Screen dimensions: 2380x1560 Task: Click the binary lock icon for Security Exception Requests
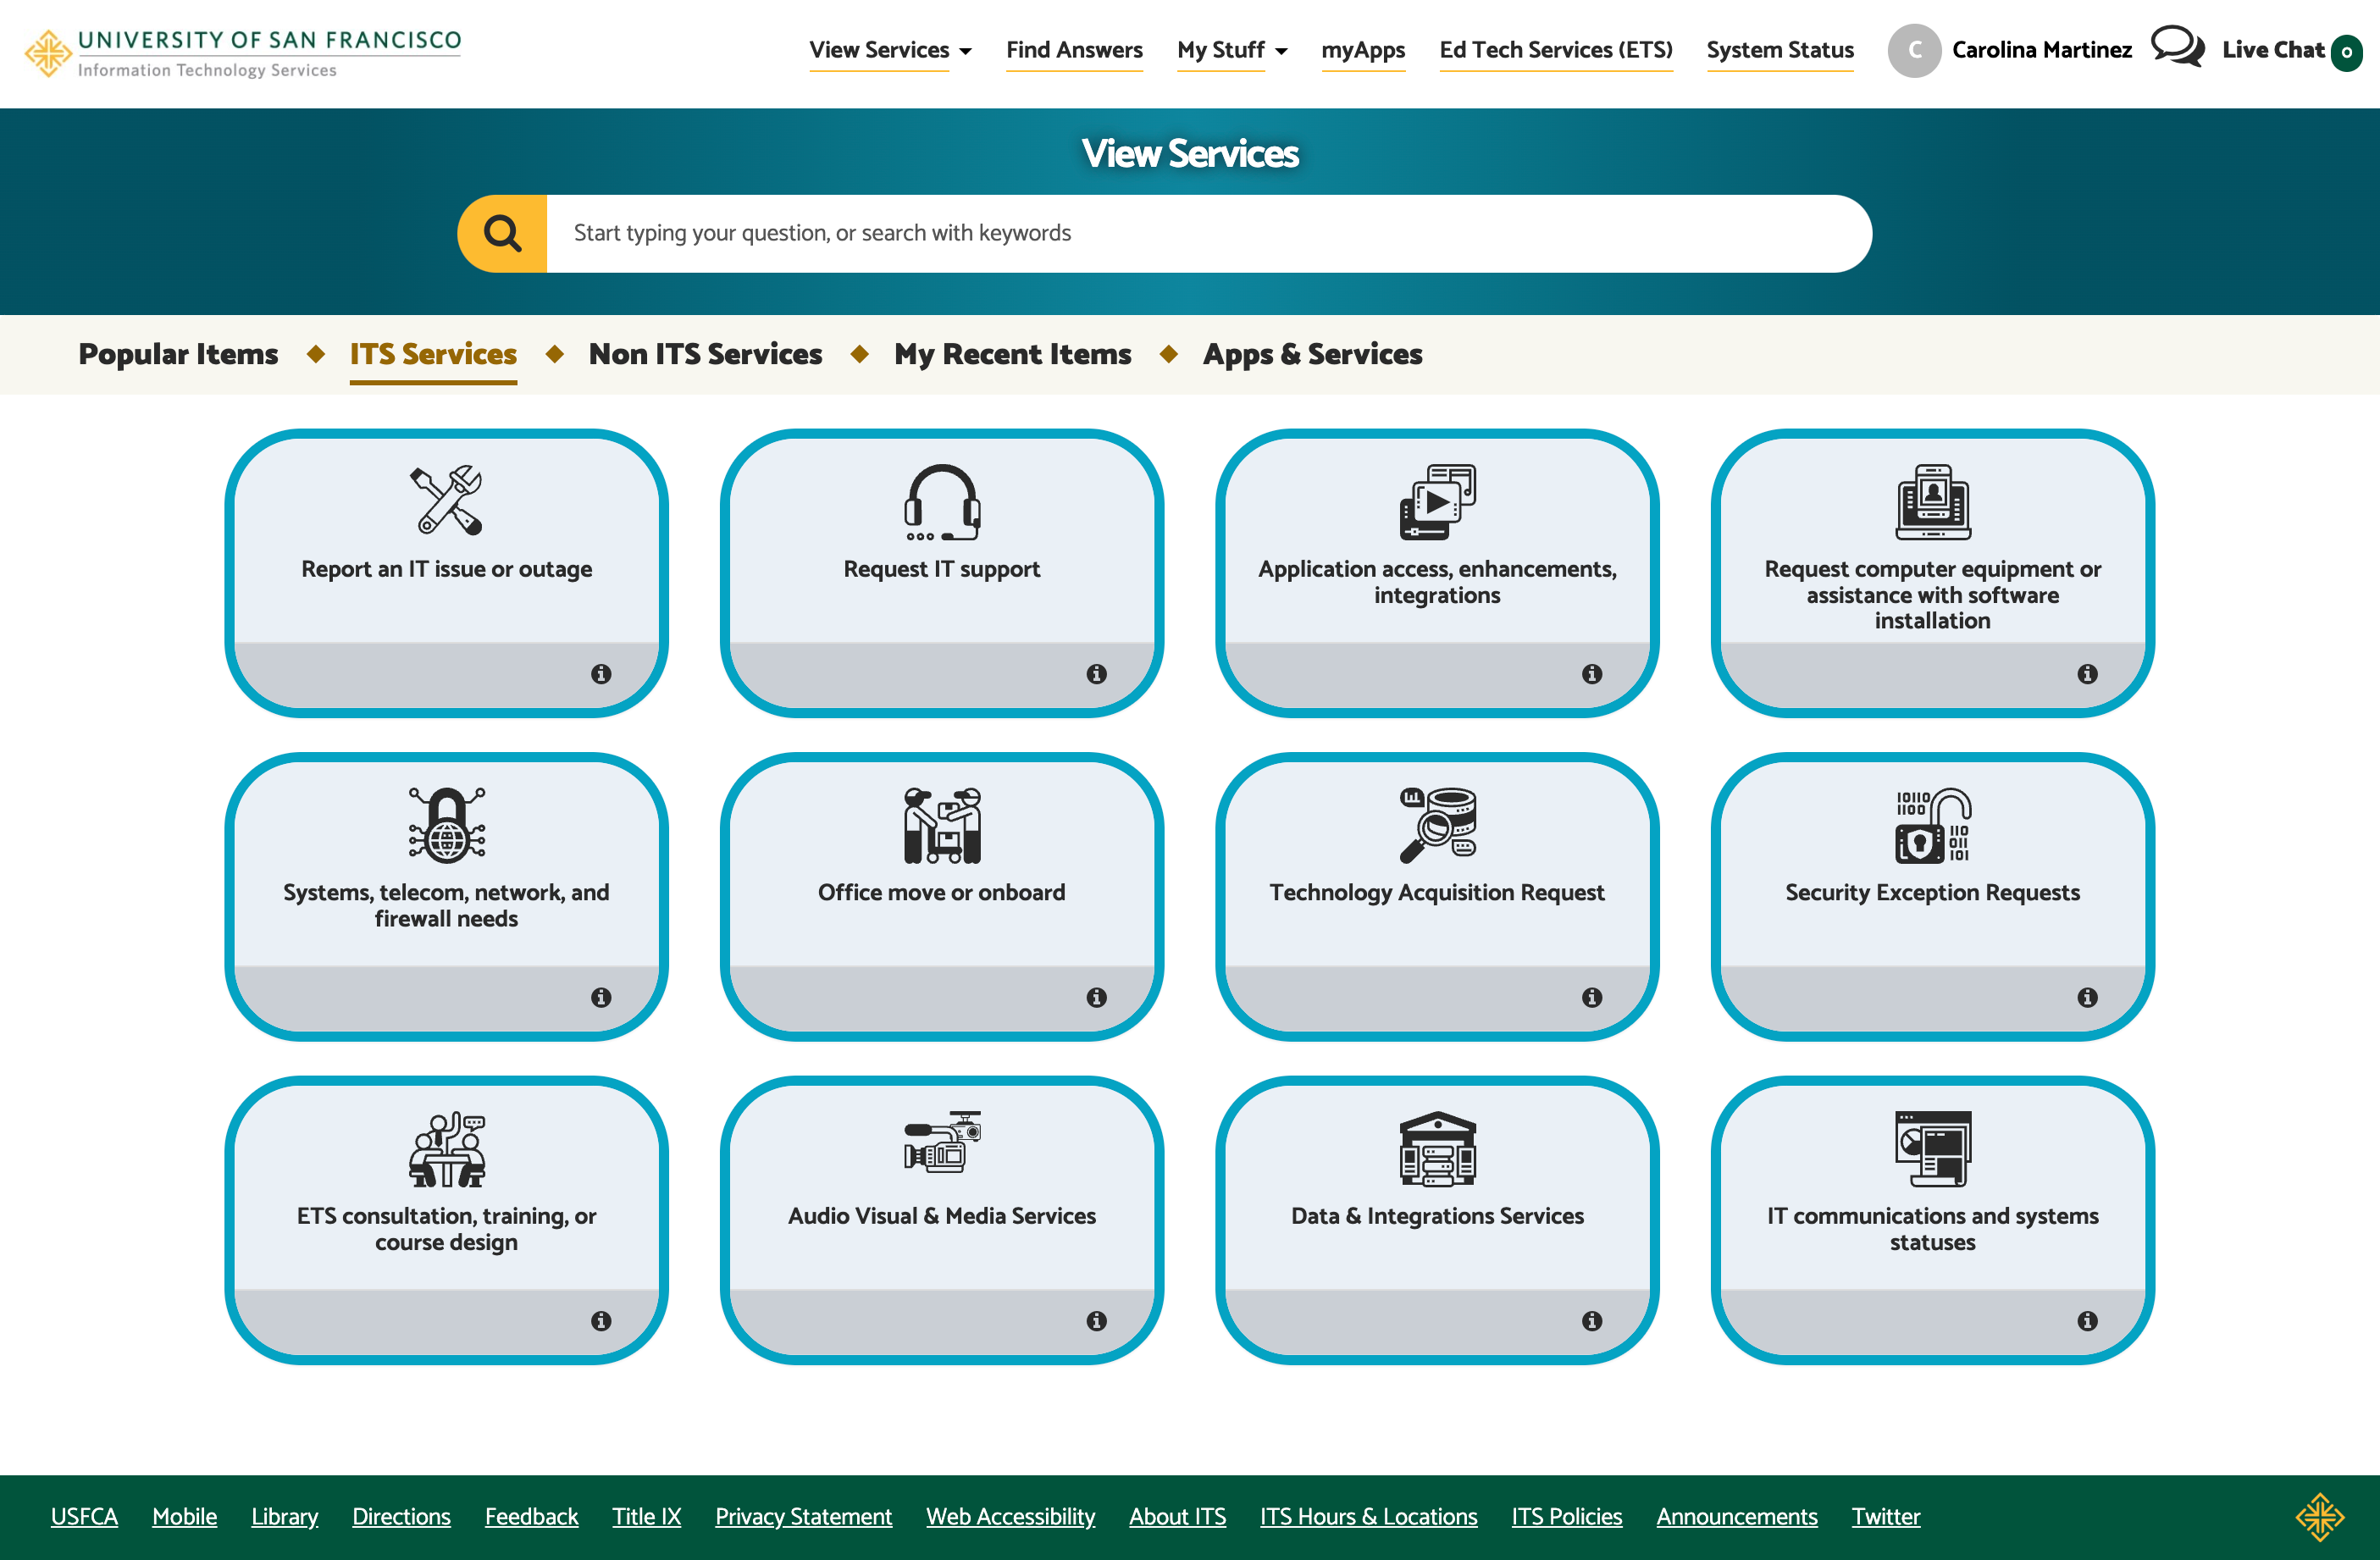(x=1933, y=825)
